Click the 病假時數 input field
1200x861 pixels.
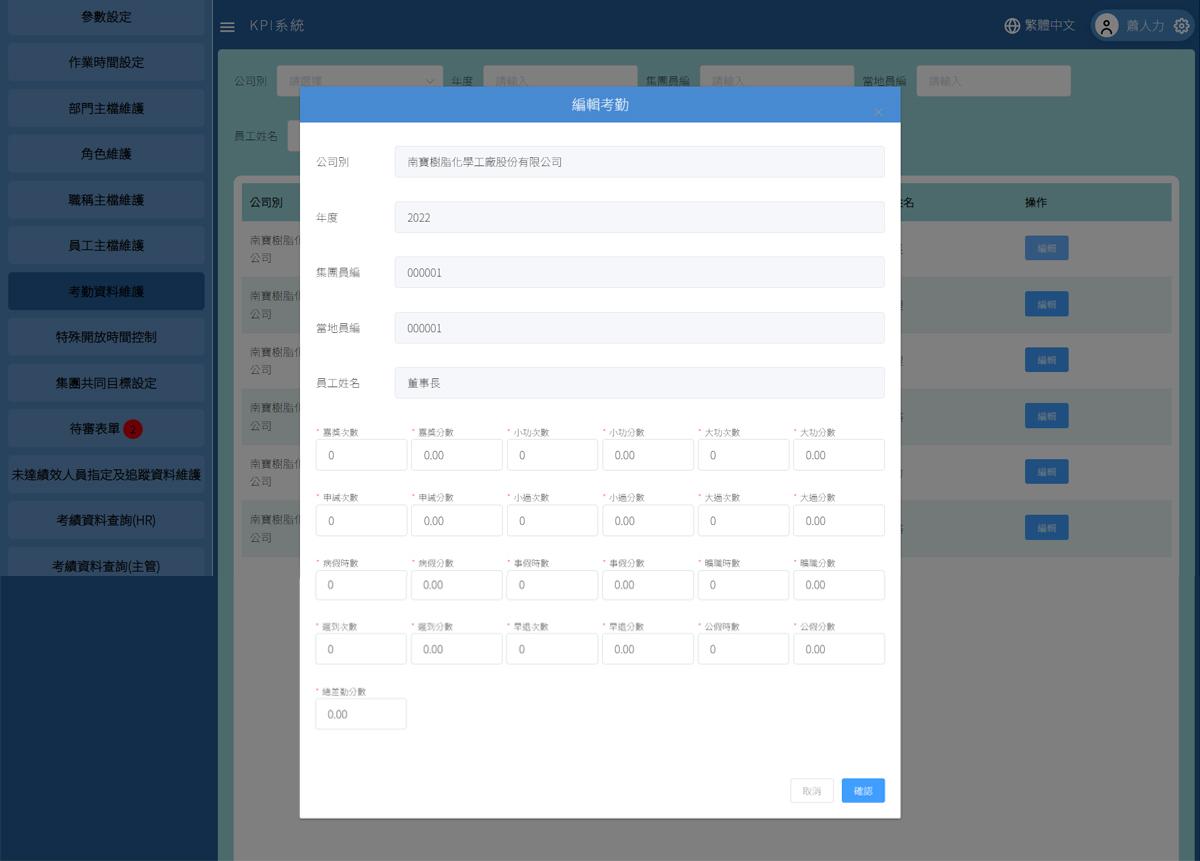pyautogui.click(x=360, y=585)
